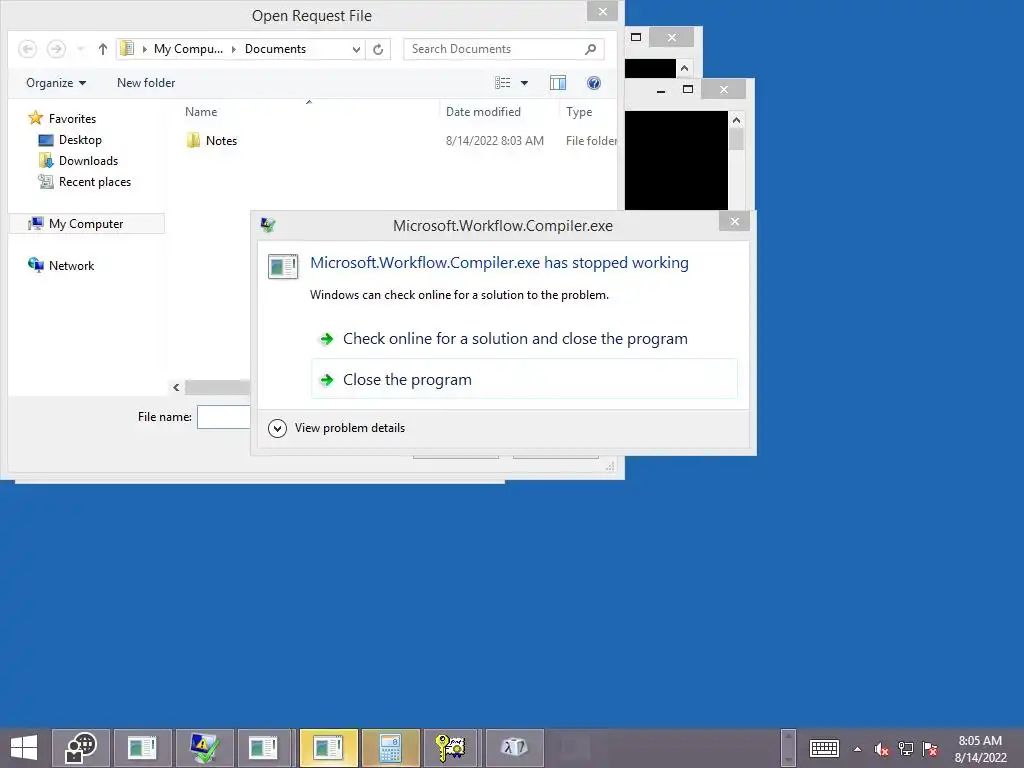Refresh the Documents folder listing

click(x=378, y=49)
